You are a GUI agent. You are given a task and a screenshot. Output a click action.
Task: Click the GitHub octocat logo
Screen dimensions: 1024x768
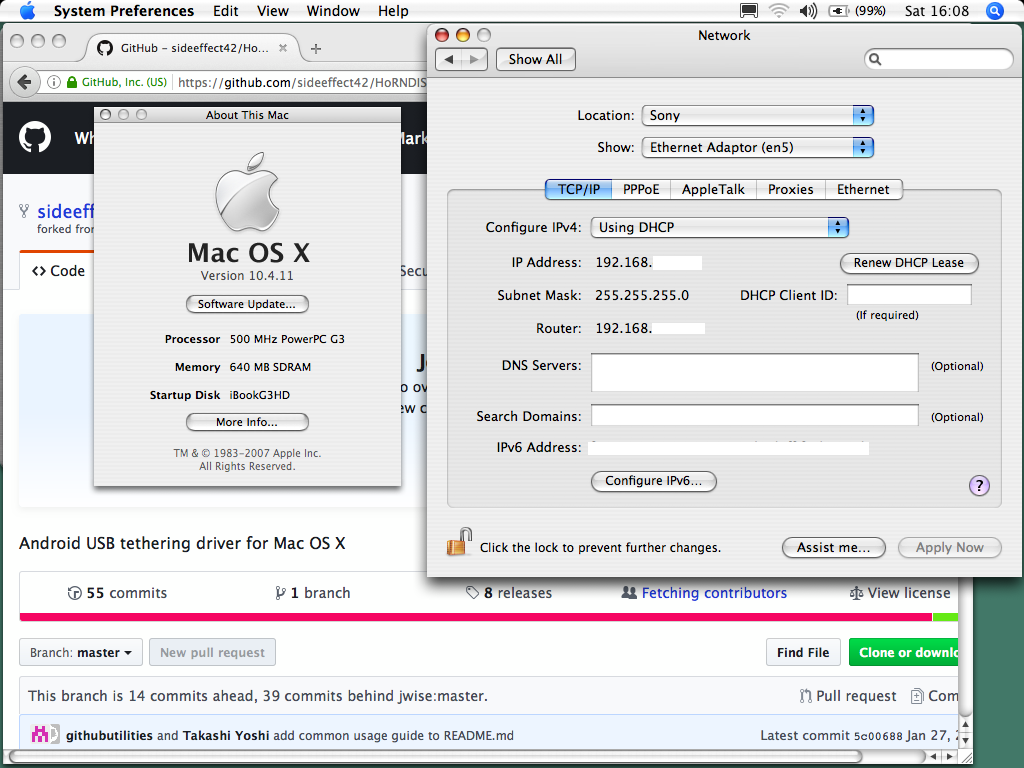35,137
